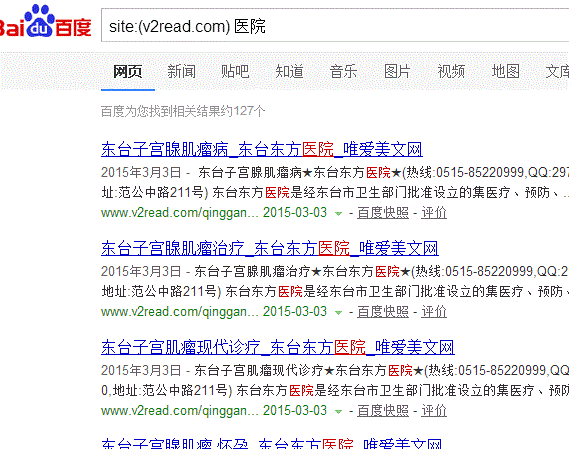Open 百度快照 for 东台子宫肌瘤现代诊疗 result
569x449 pixels.
click(x=383, y=411)
